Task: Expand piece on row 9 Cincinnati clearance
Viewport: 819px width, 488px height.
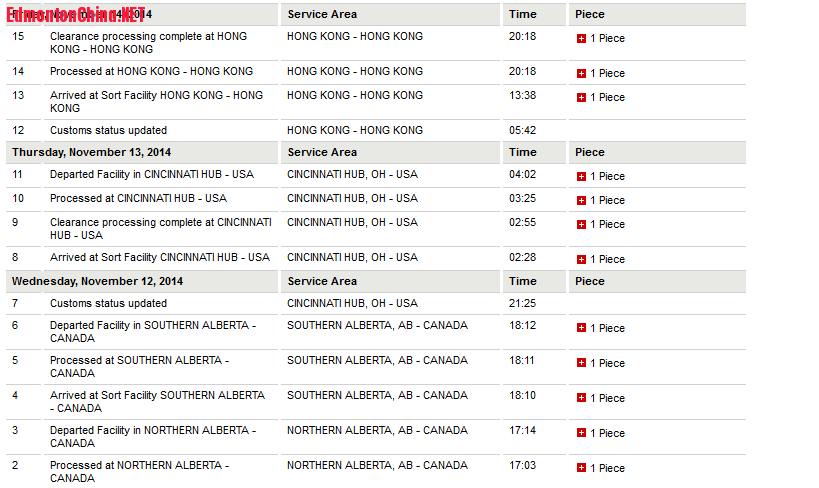Action: 581,224
